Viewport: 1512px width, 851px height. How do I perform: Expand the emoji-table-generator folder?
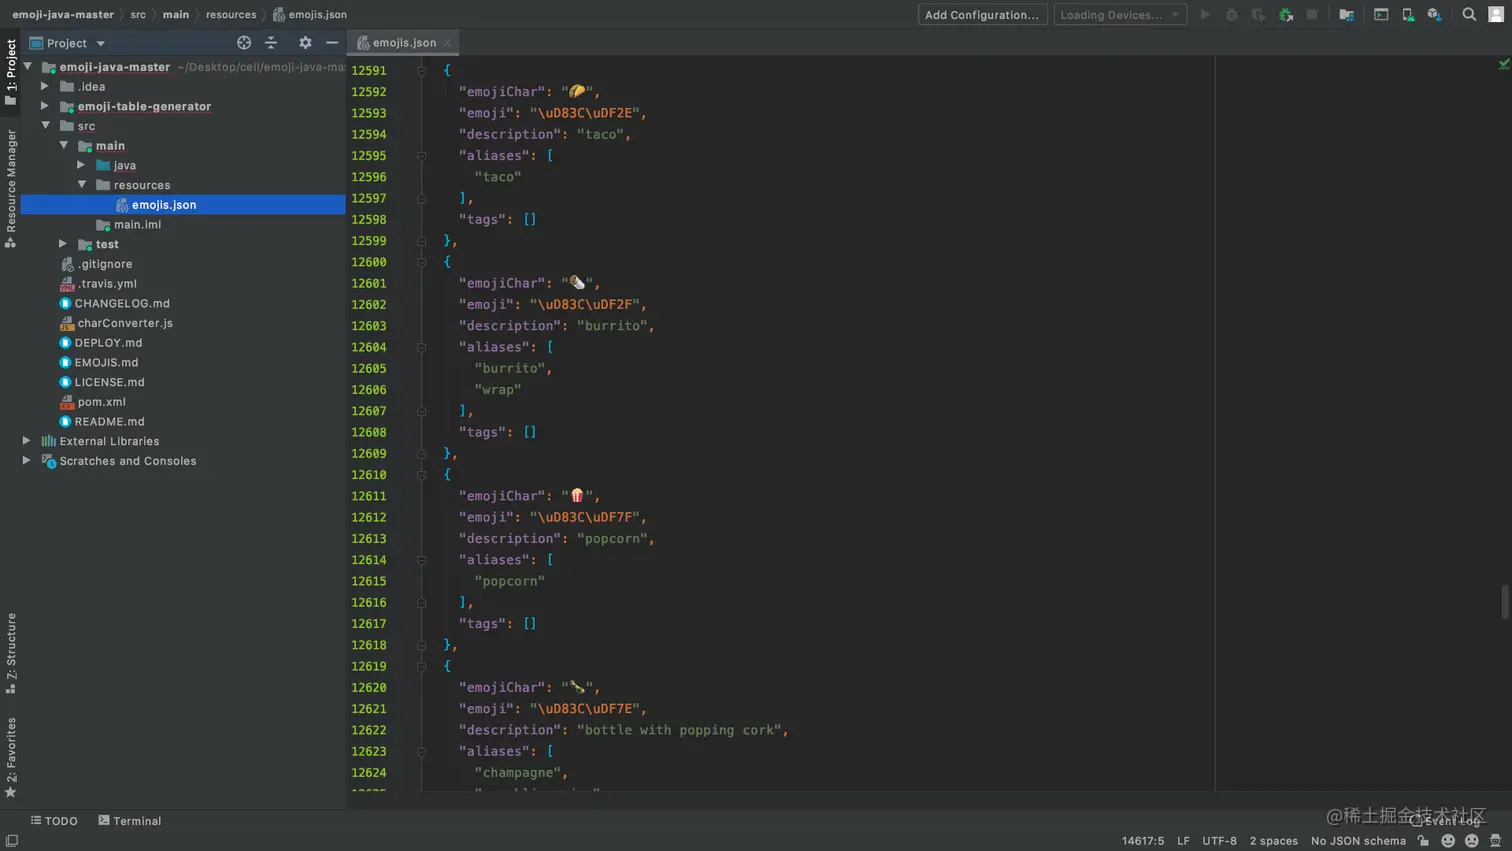click(x=45, y=106)
